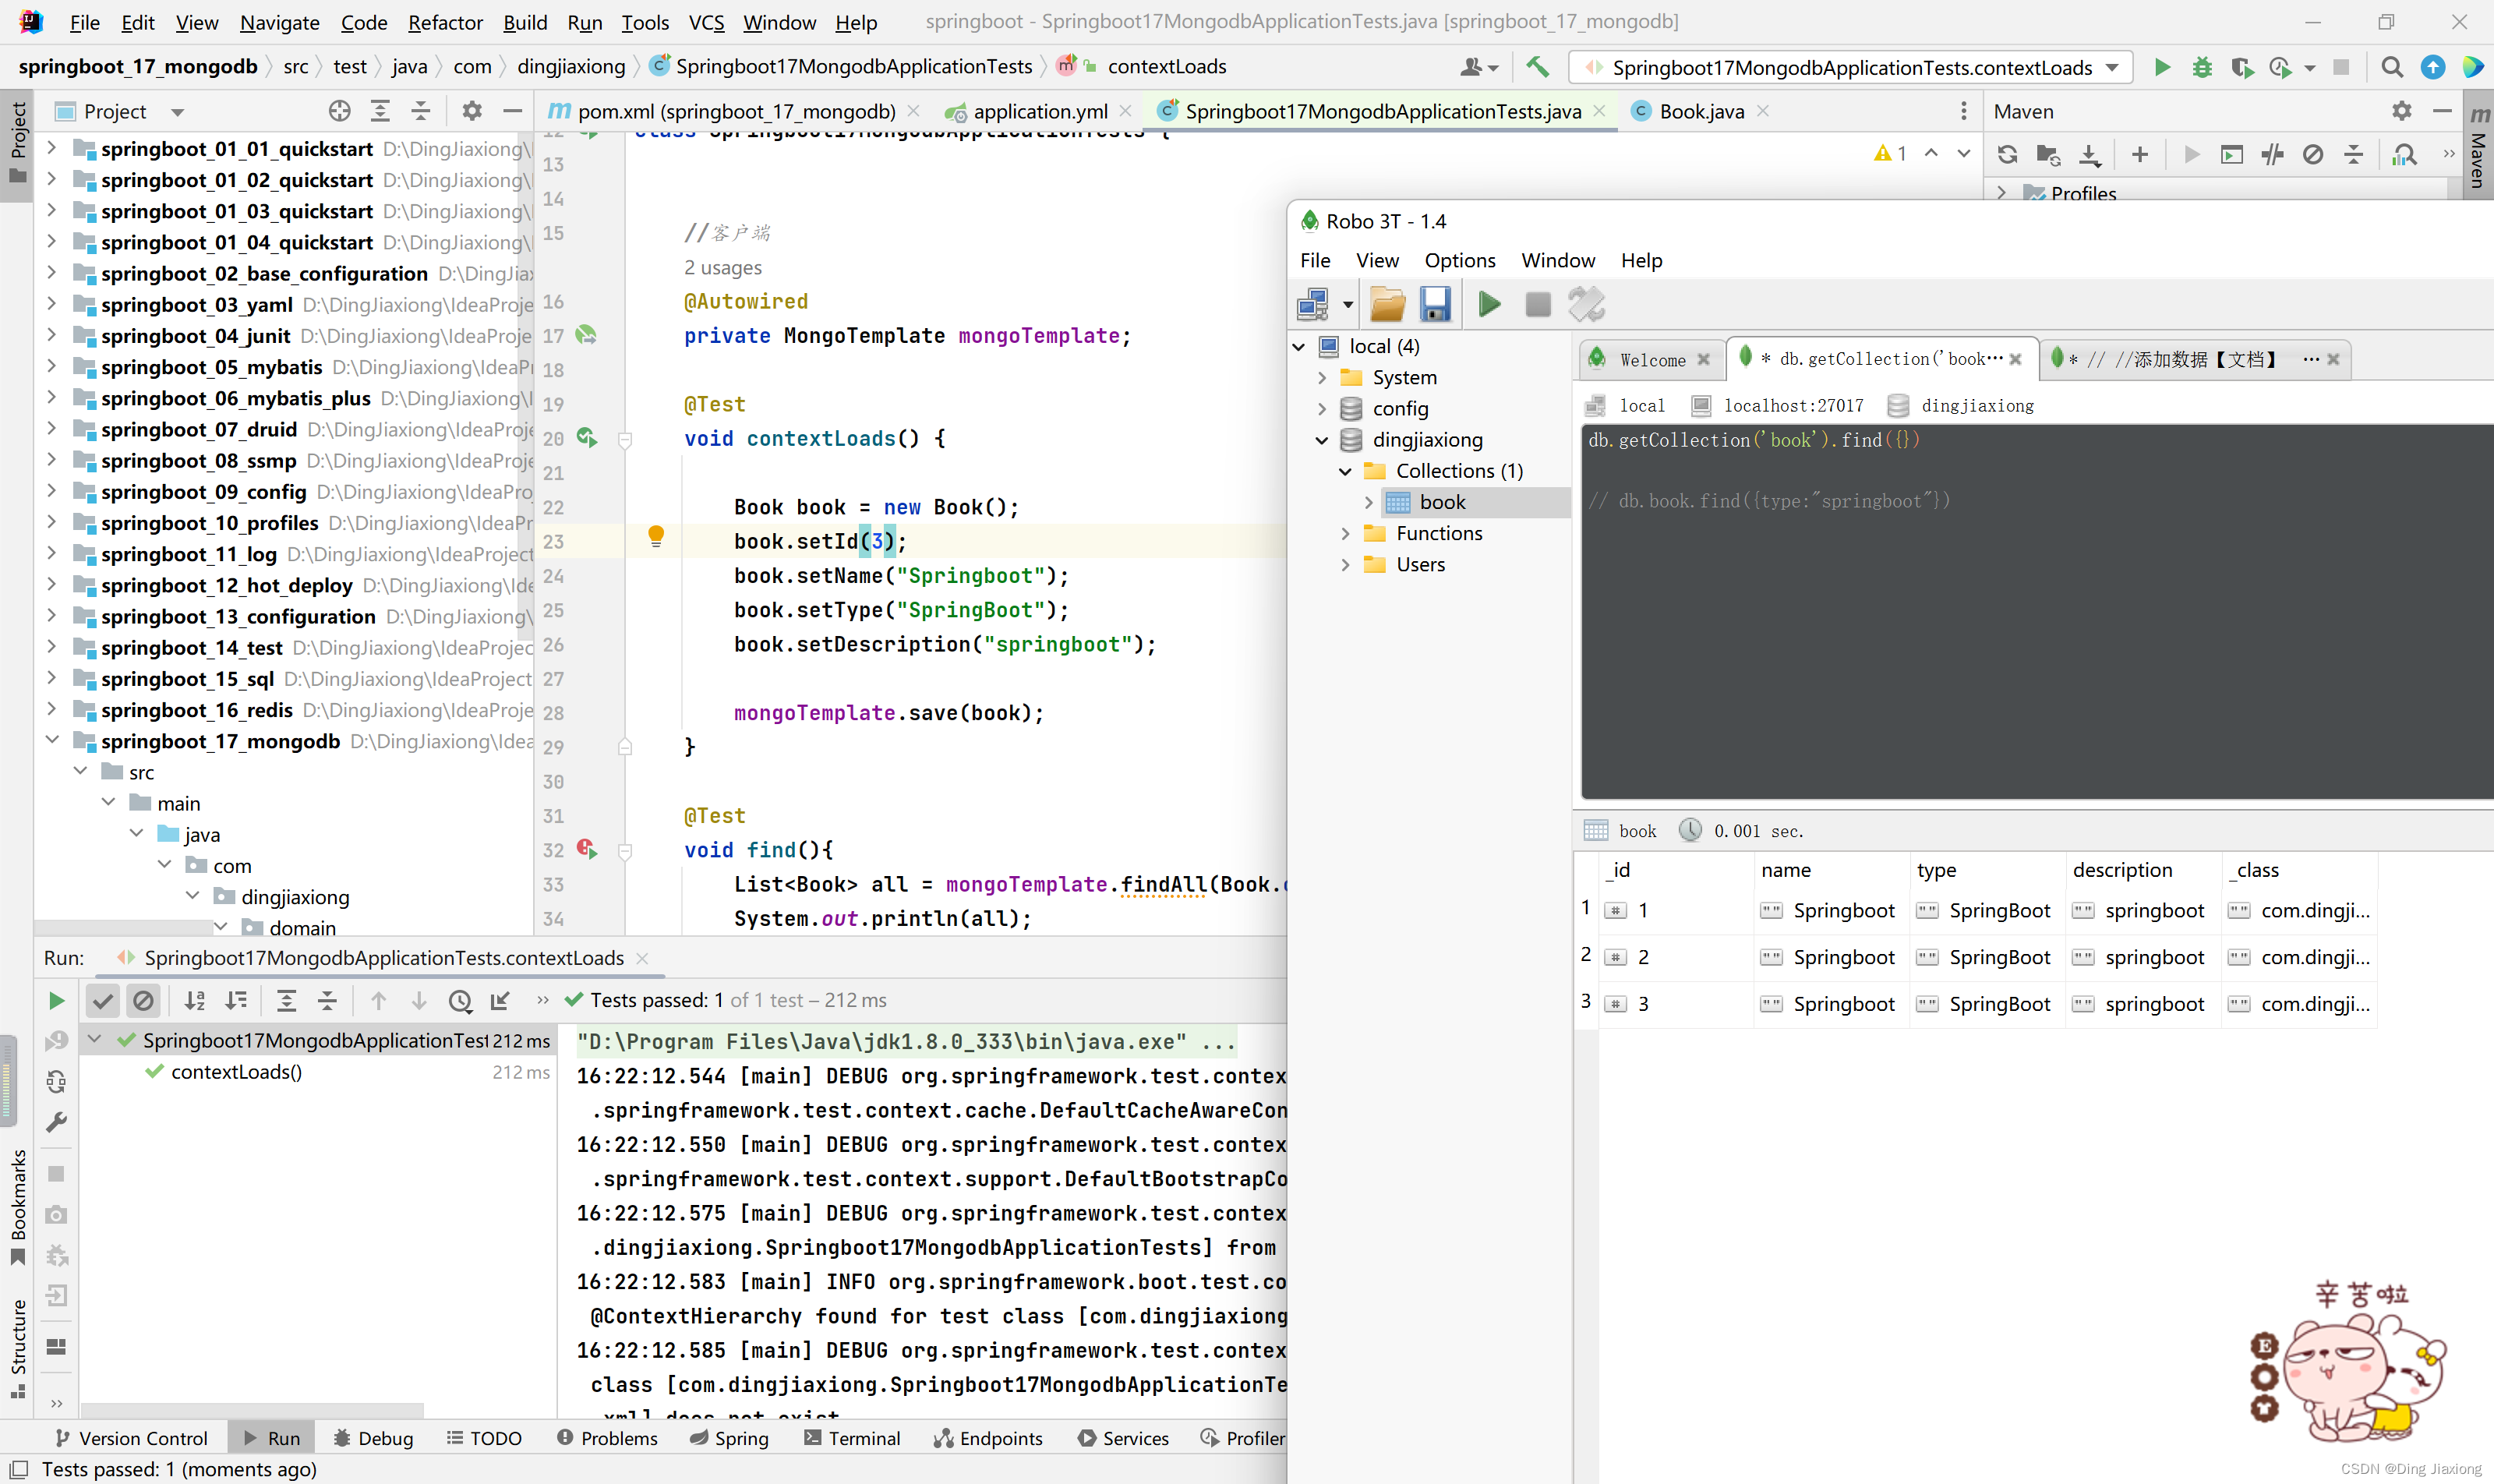
Task: Switch to application.yml editor tab
Action: click(x=1040, y=111)
